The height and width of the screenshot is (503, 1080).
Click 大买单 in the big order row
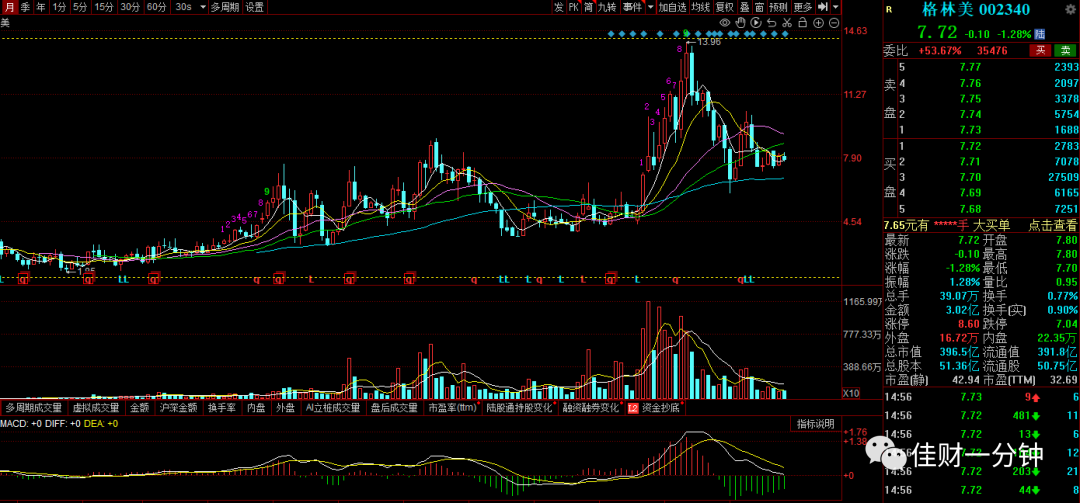coord(991,225)
